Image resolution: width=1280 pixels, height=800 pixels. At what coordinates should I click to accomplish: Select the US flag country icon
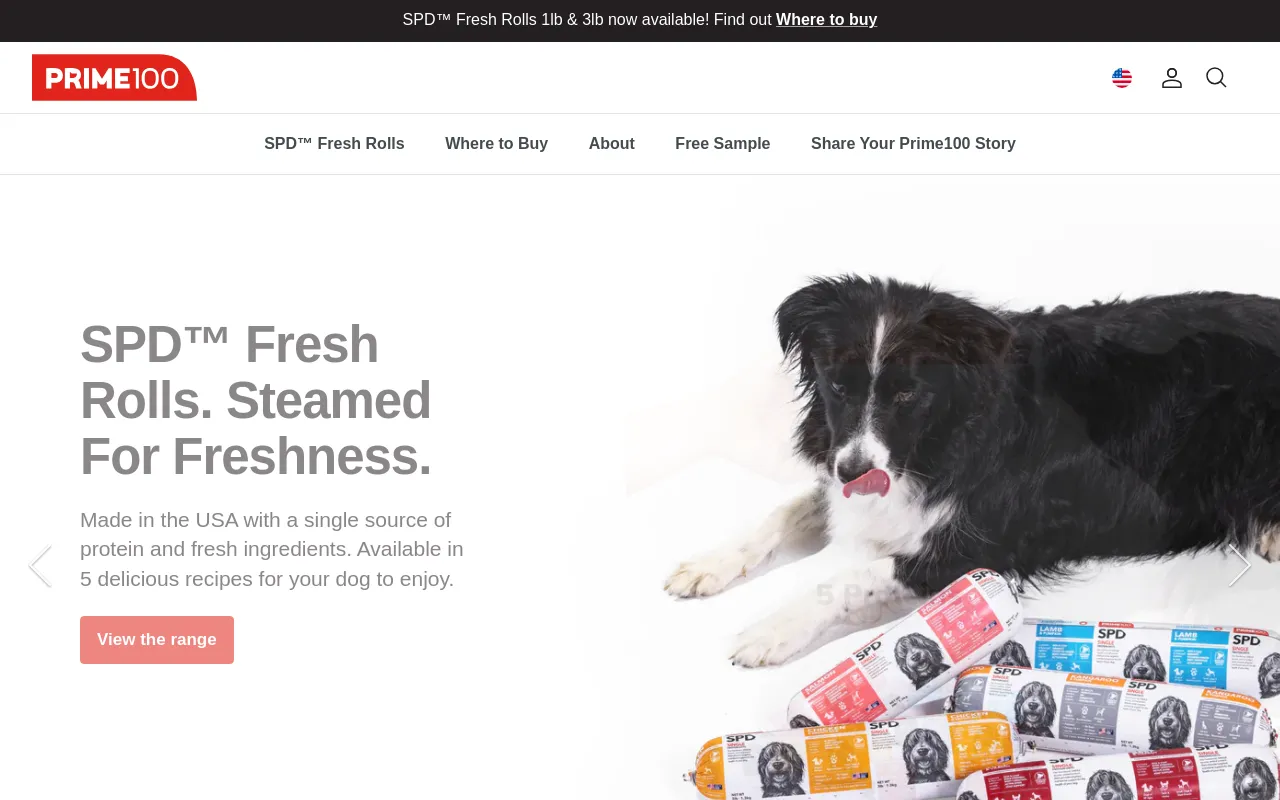click(1122, 78)
